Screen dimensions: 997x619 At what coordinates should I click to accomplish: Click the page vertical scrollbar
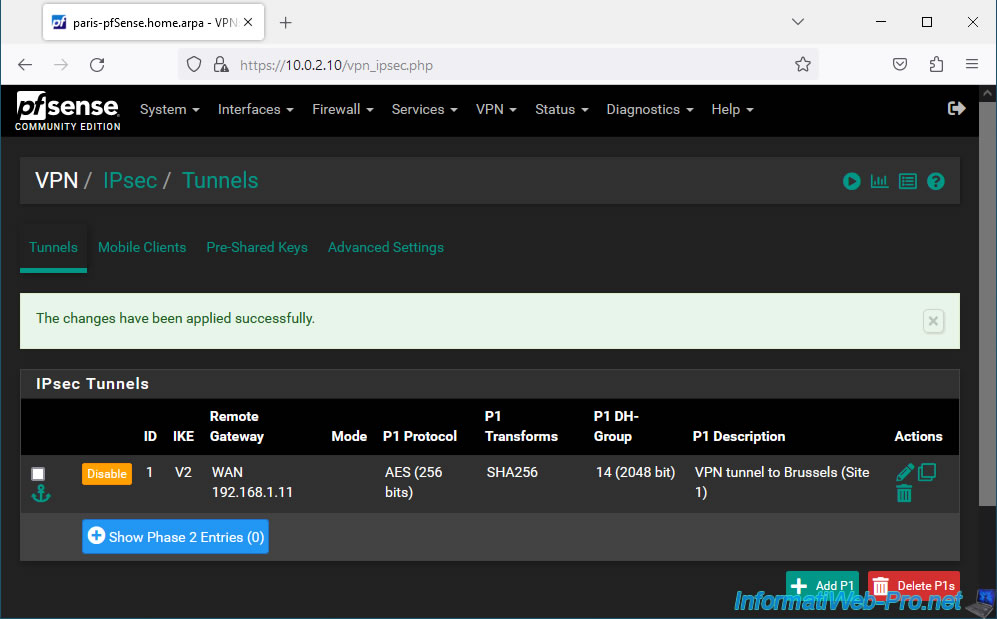click(987, 305)
